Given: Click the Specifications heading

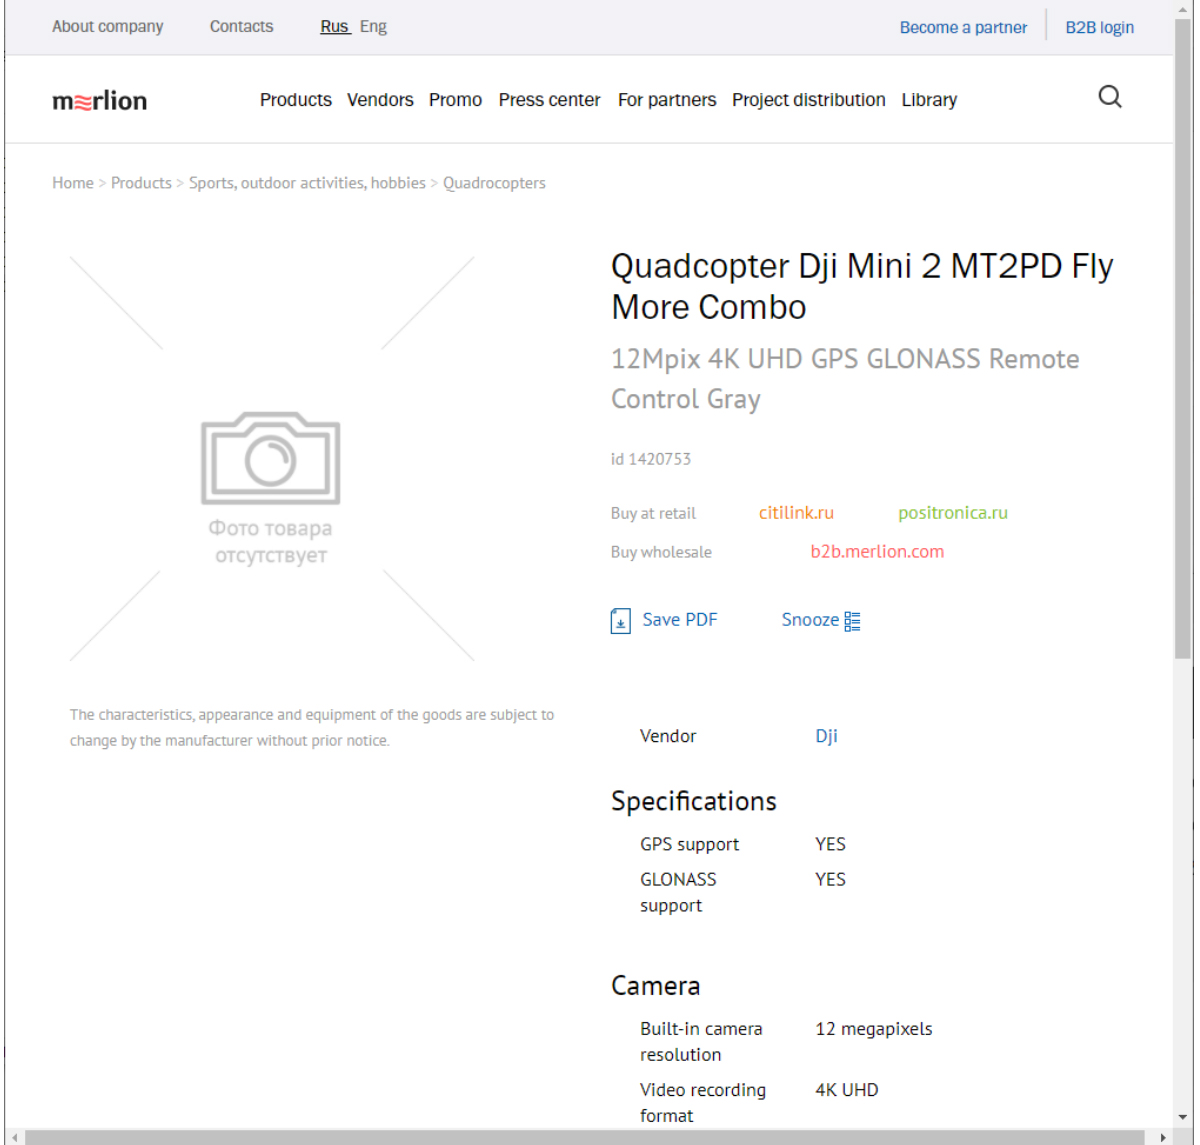Looking at the screenshot, I should (x=694, y=801).
